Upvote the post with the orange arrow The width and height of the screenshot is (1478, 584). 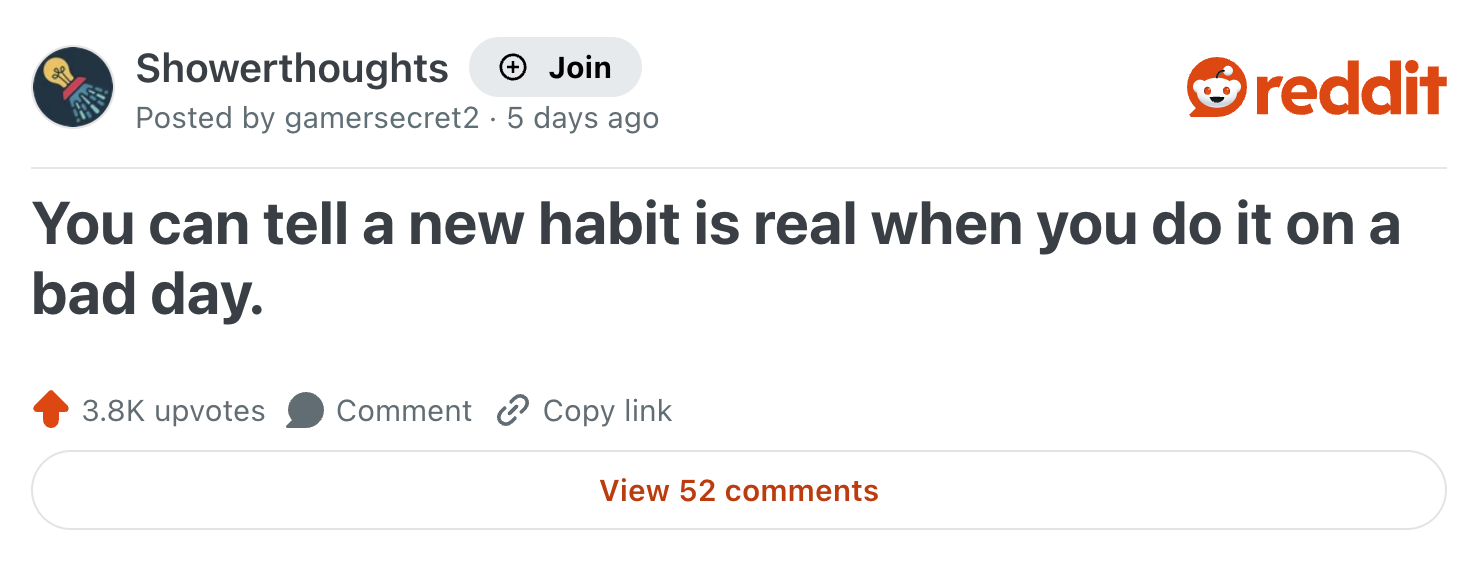[51, 410]
